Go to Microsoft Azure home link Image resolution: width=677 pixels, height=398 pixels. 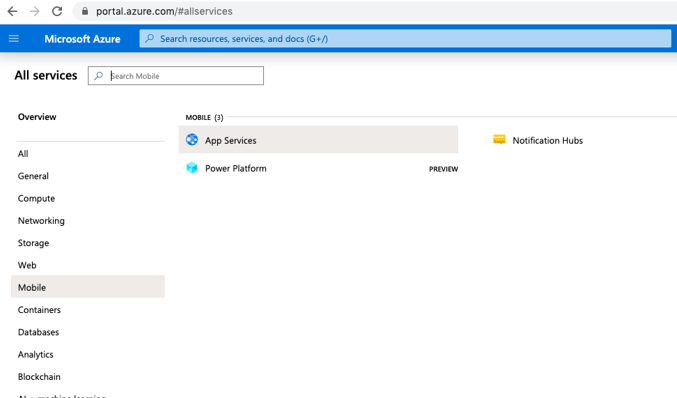(x=82, y=39)
